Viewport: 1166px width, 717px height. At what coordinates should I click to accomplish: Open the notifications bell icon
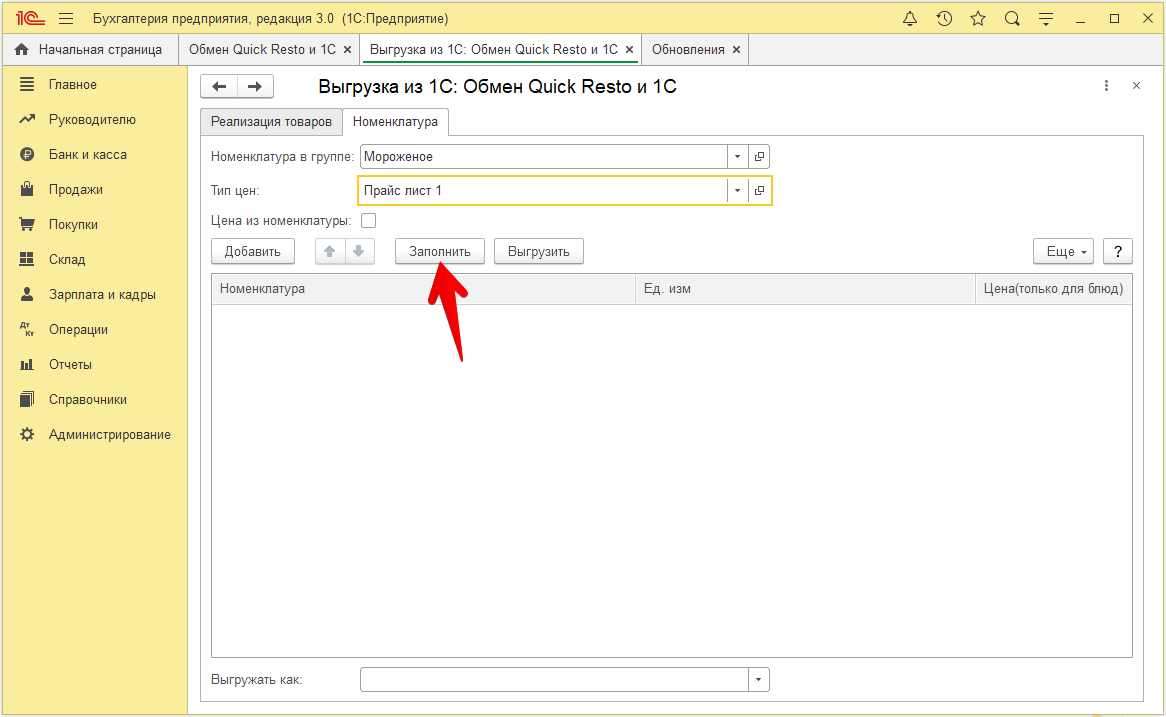(909, 19)
